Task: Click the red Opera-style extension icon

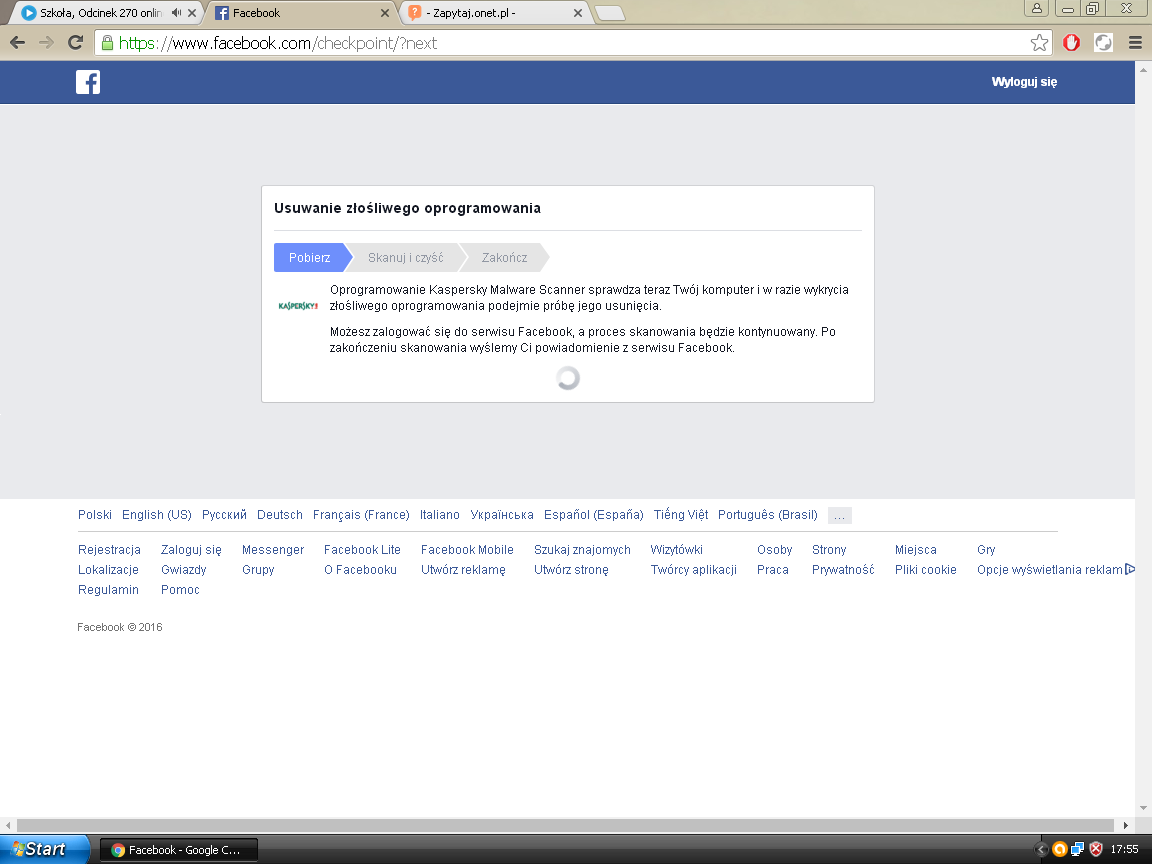Action: click(1071, 43)
